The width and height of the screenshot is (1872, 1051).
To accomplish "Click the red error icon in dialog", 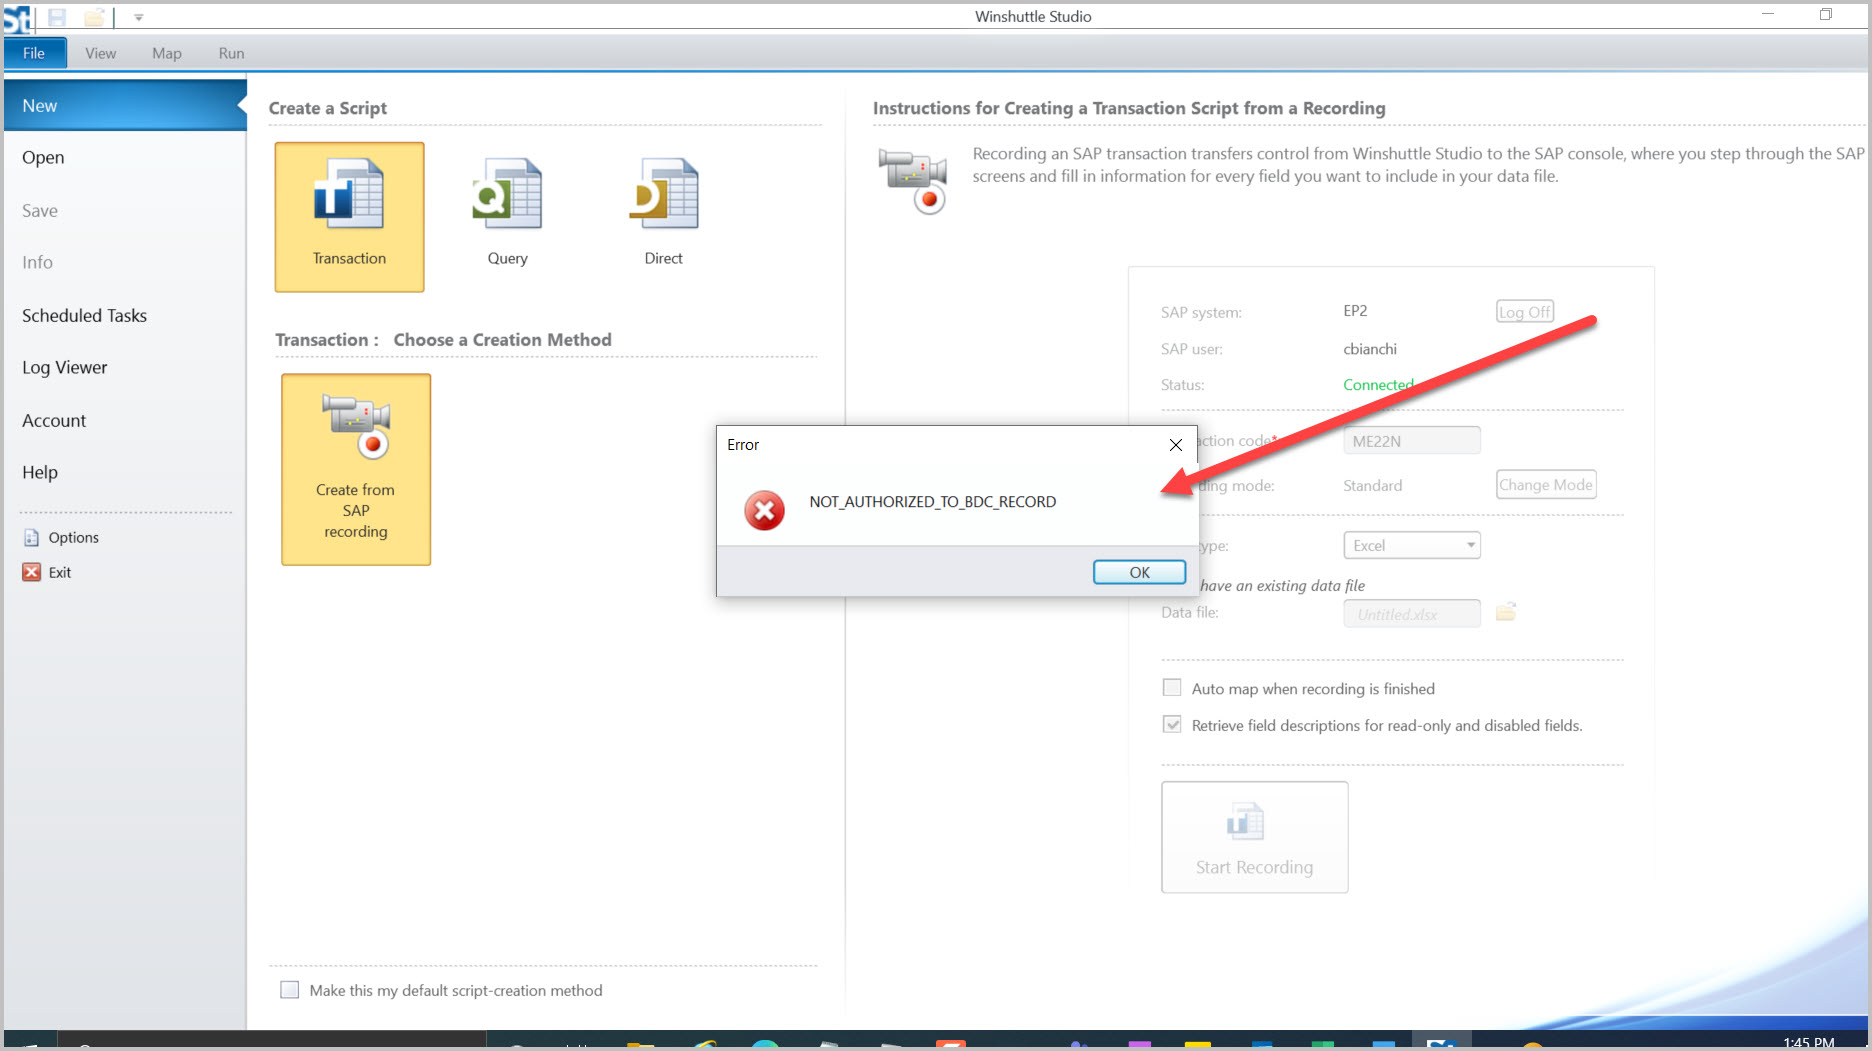I will [x=764, y=510].
